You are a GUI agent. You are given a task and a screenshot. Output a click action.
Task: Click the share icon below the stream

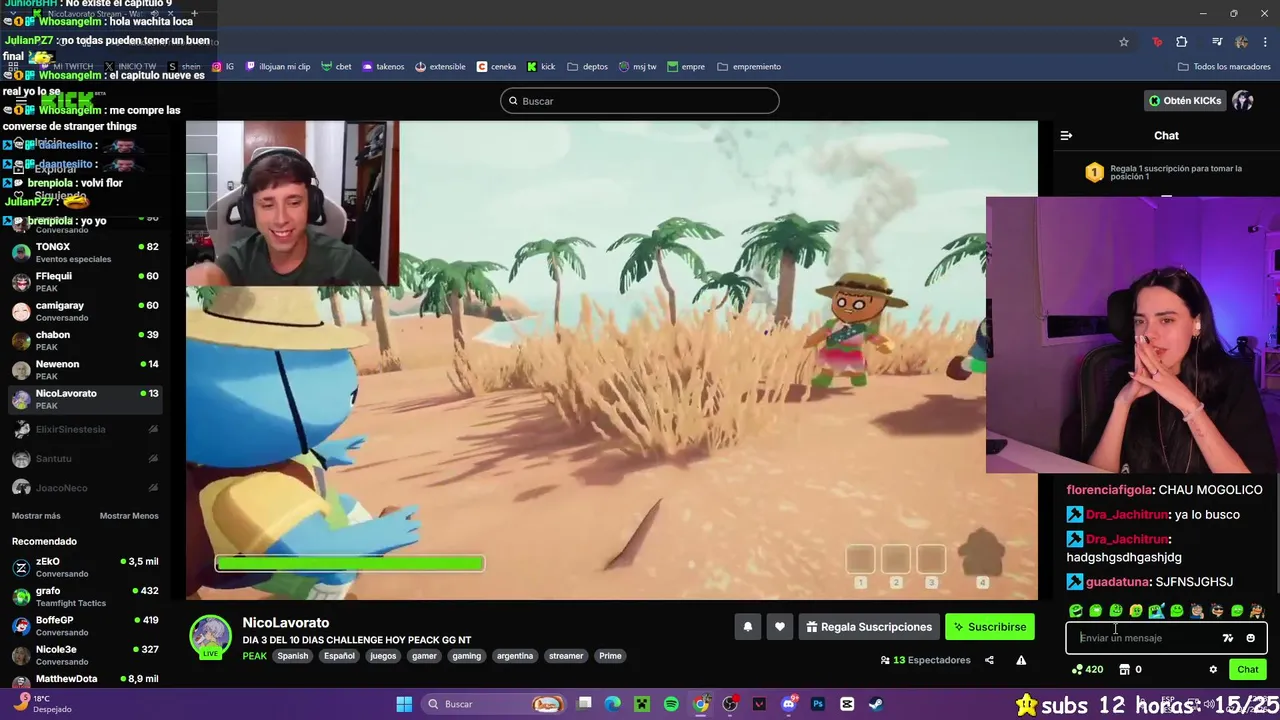989,660
